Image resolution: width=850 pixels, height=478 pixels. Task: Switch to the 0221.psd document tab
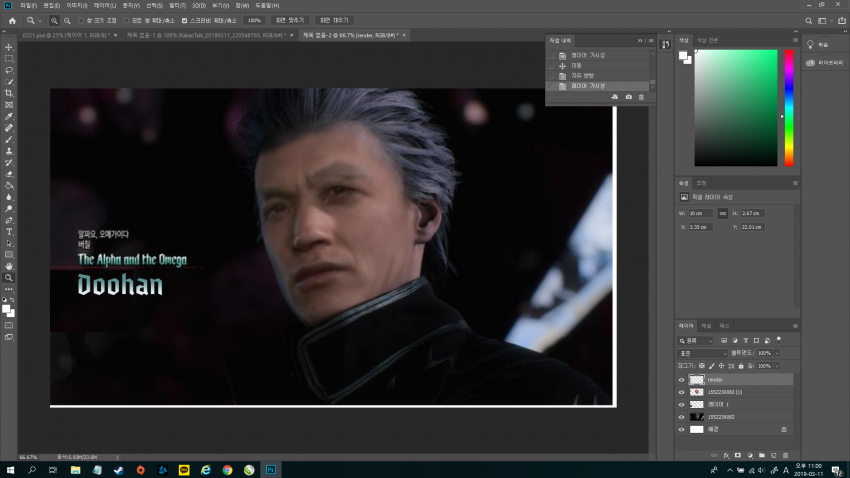coord(65,35)
